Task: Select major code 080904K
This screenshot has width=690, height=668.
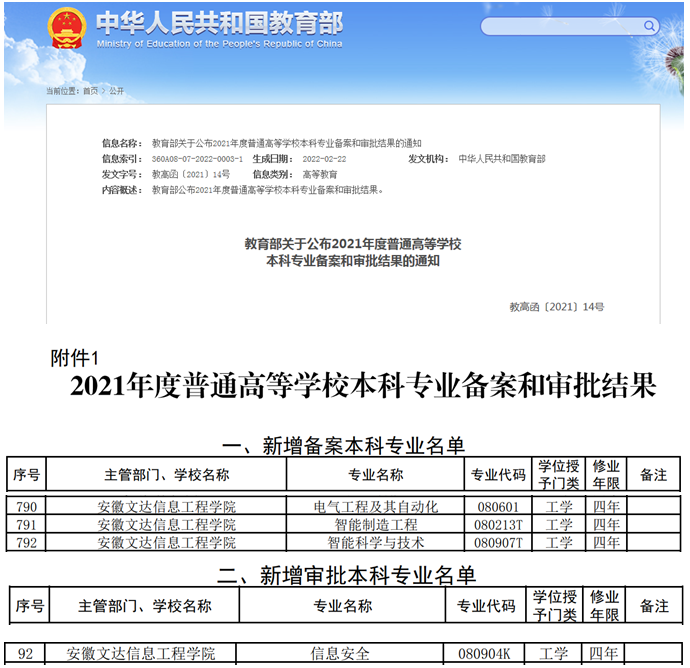Action: tap(484, 653)
